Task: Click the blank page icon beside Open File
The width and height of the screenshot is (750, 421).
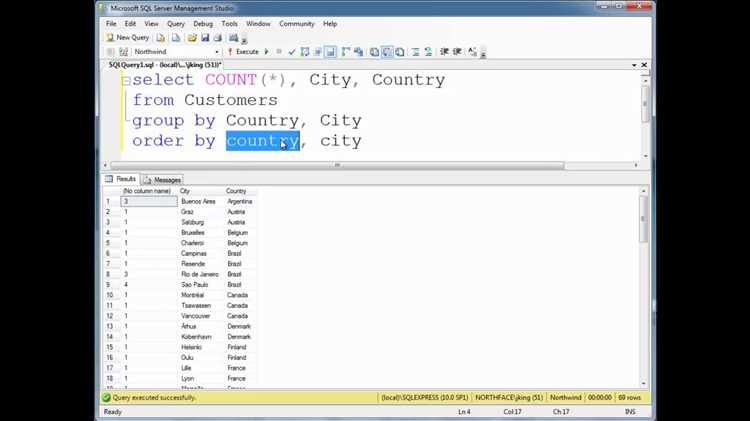Action: [x=176, y=38]
